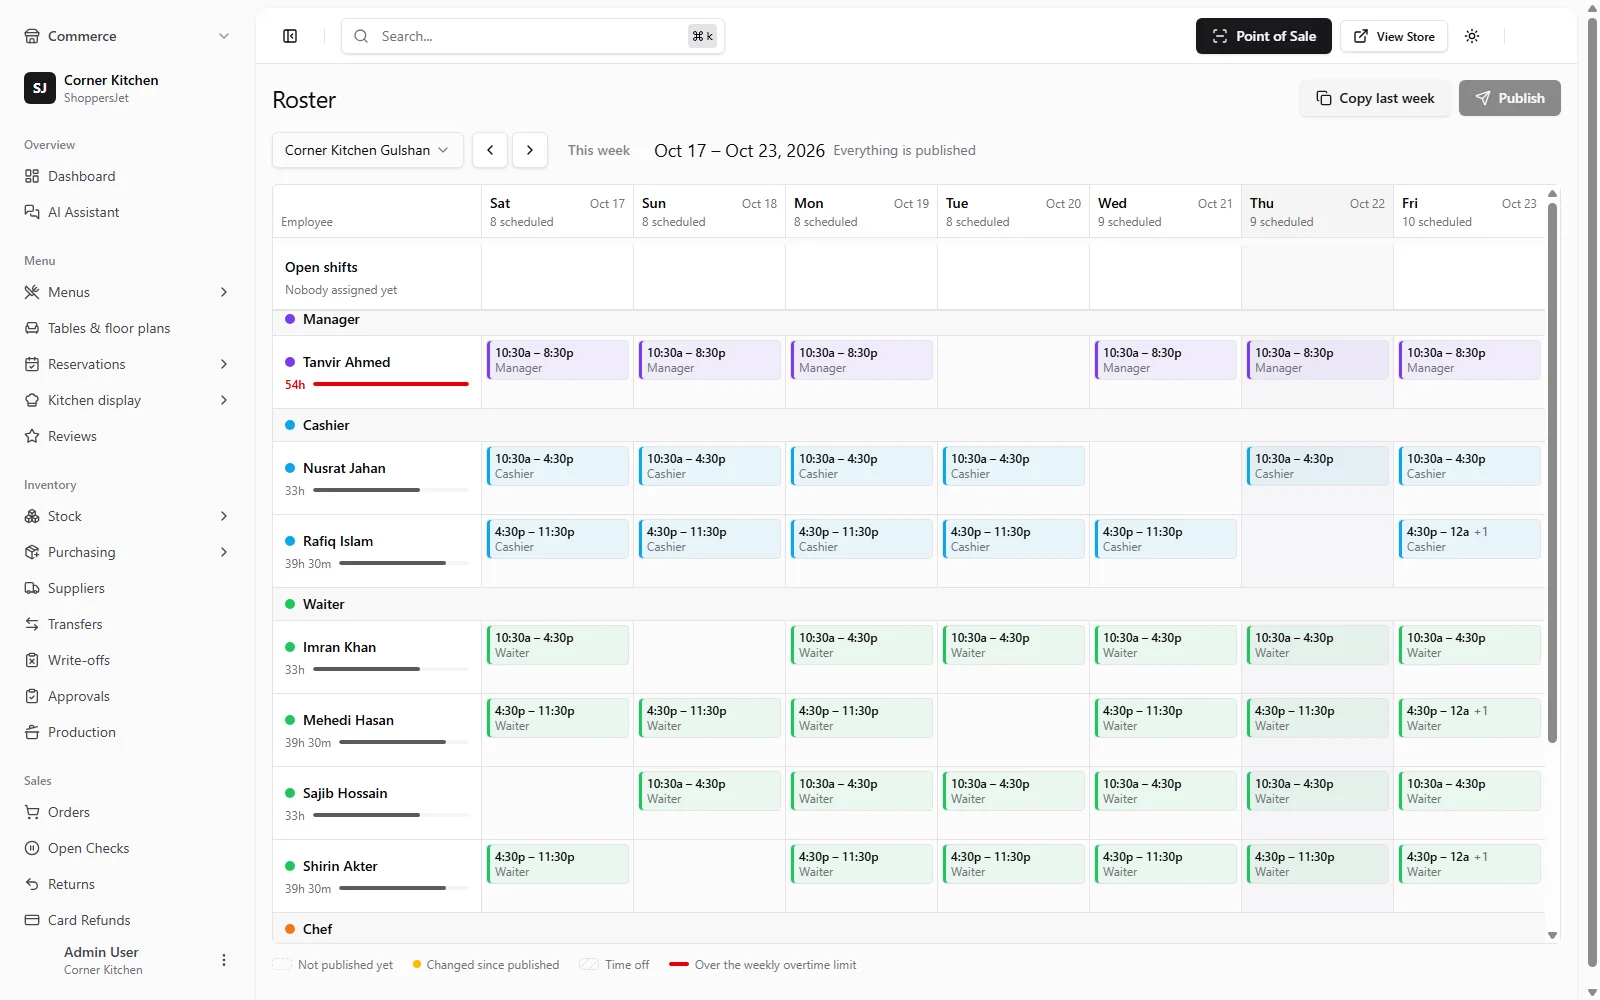
Task: Open the AI Assistant chat icon
Action: (32, 212)
